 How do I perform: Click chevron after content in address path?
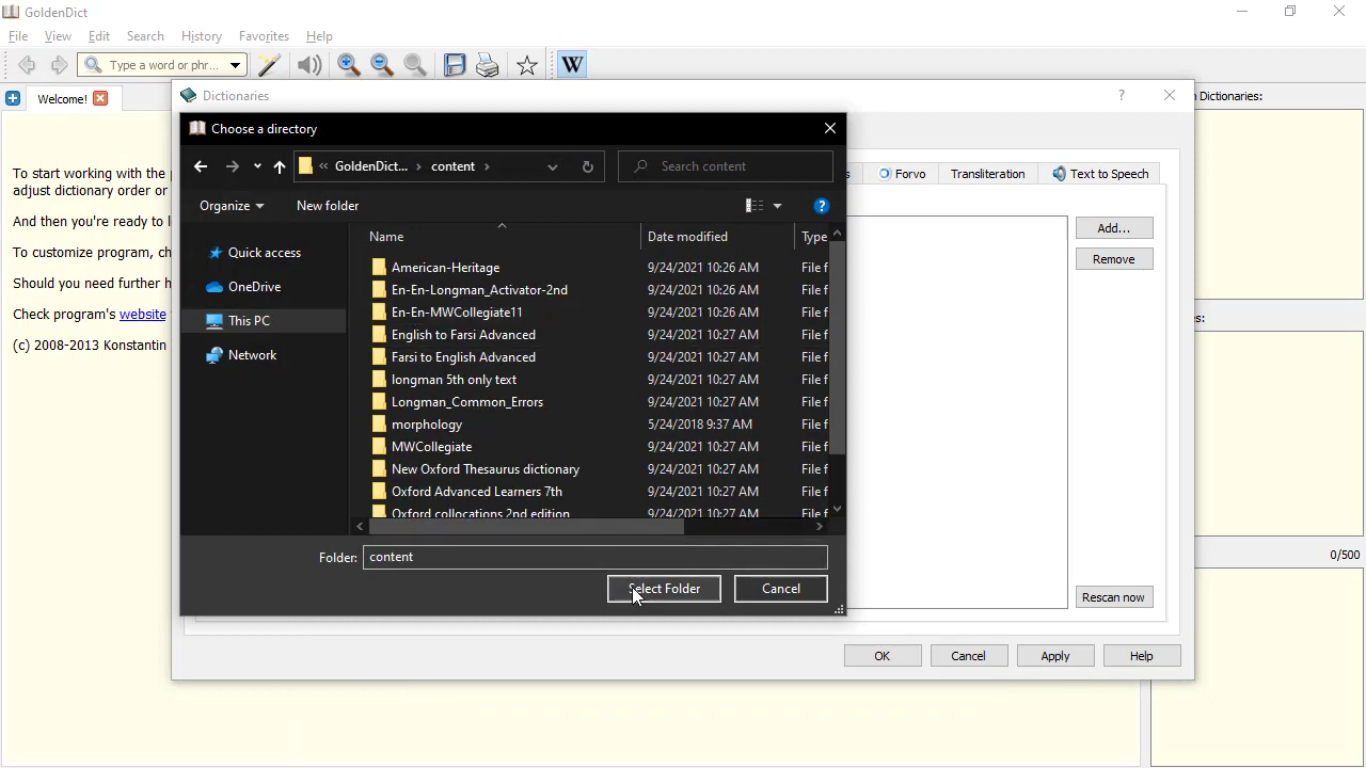pos(487,167)
